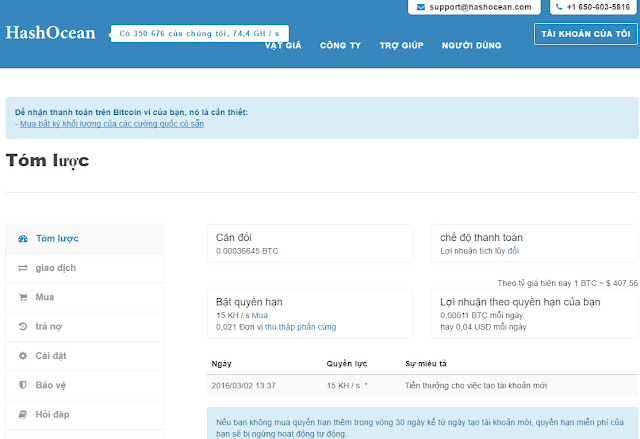This screenshot has width=640, height=439.
Task: Click the hay 0,04 USD mỗi ngày text
Action: click(x=483, y=327)
